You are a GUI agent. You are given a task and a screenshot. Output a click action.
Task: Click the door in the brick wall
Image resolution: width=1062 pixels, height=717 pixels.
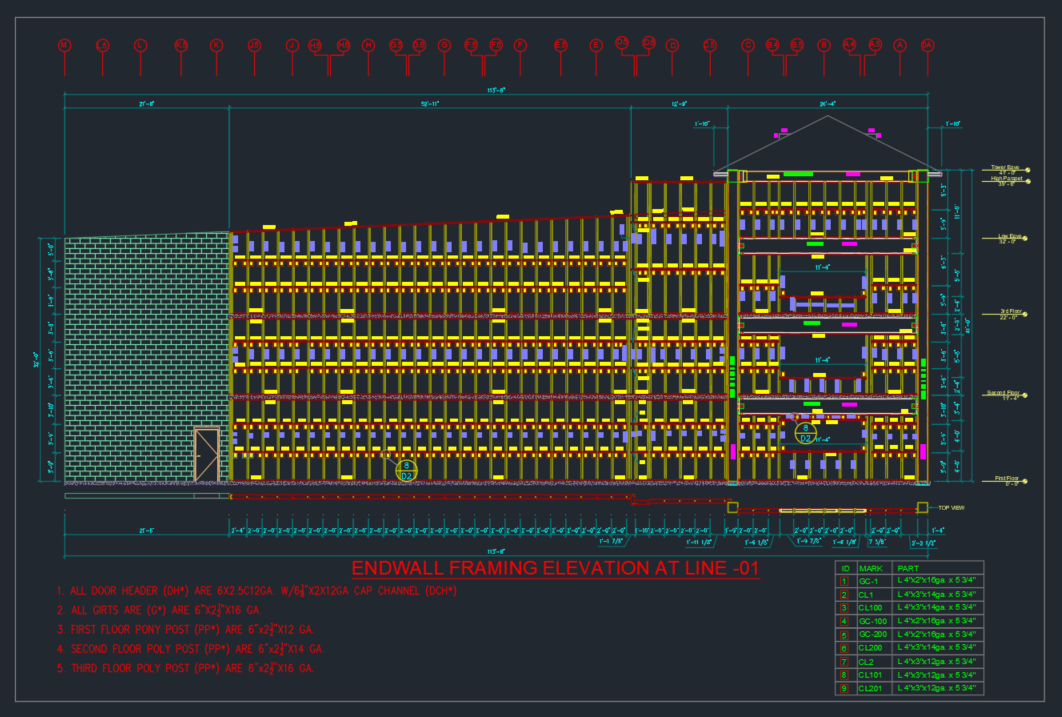(206, 455)
